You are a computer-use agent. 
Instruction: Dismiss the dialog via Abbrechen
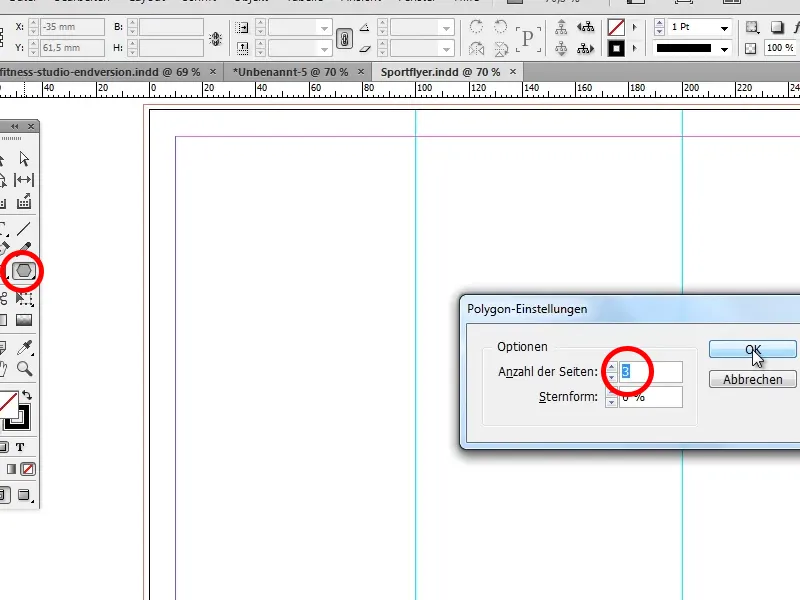pos(752,379)
